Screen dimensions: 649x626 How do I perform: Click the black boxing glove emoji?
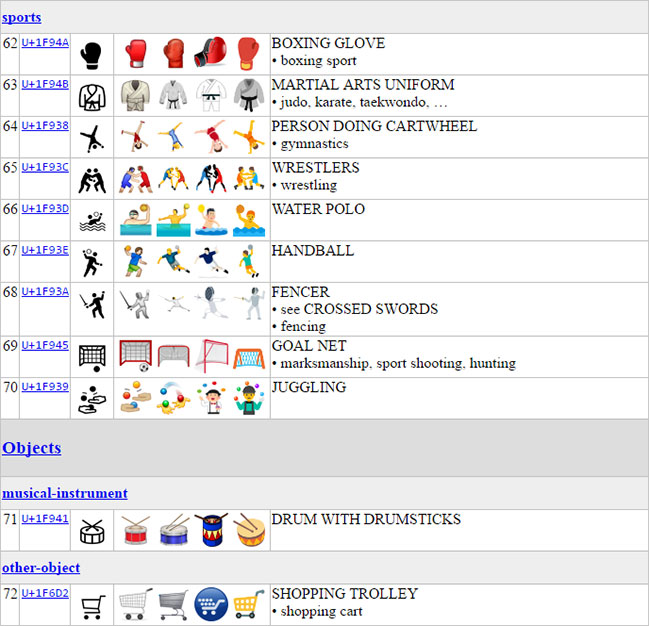coord(91,54)
